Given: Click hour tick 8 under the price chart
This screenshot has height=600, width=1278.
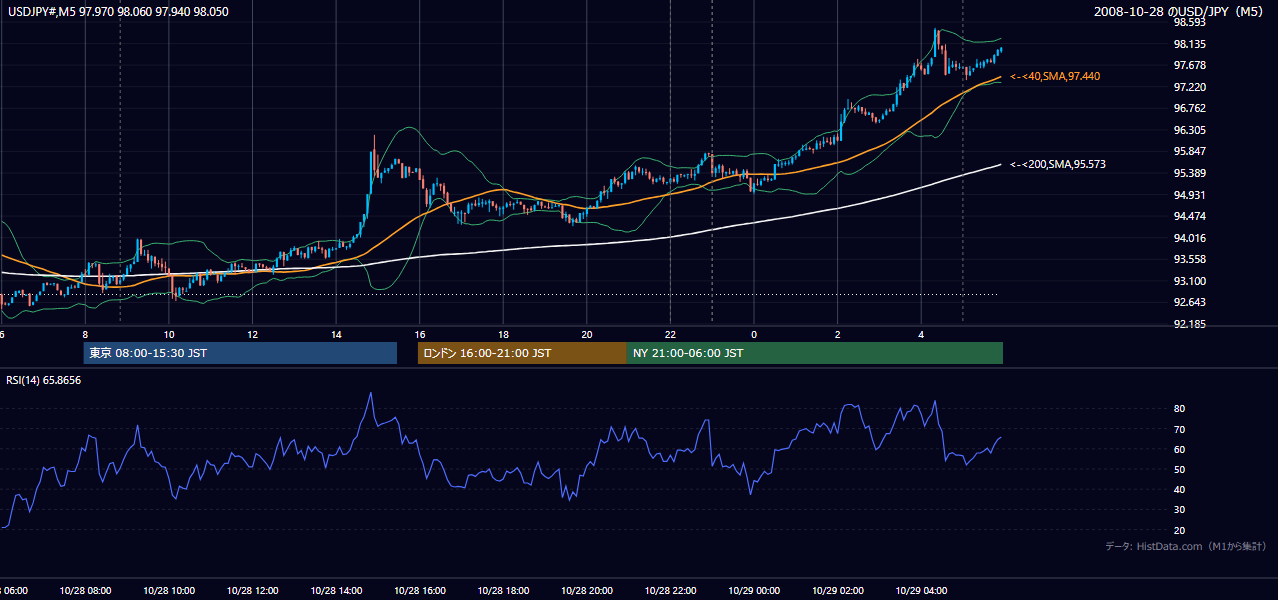Looking at the screenshot, I should 85,334.
